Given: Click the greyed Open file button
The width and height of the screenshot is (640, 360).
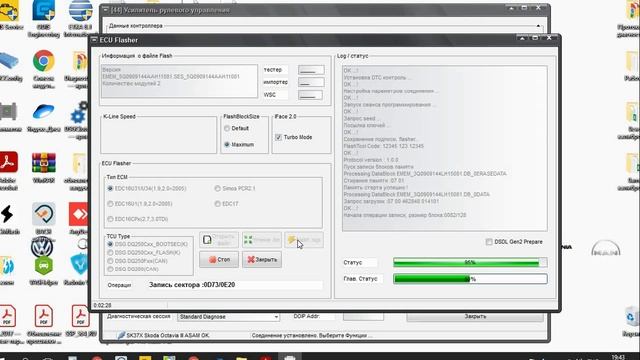Looking at the screenshot, I should click(x=219, y=240).
